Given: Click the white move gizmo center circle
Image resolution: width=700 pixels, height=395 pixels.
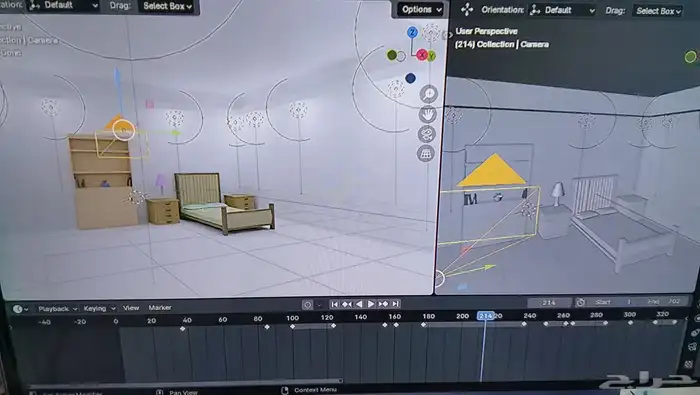Looking at the screenshot, I should (x=124, y=130).
